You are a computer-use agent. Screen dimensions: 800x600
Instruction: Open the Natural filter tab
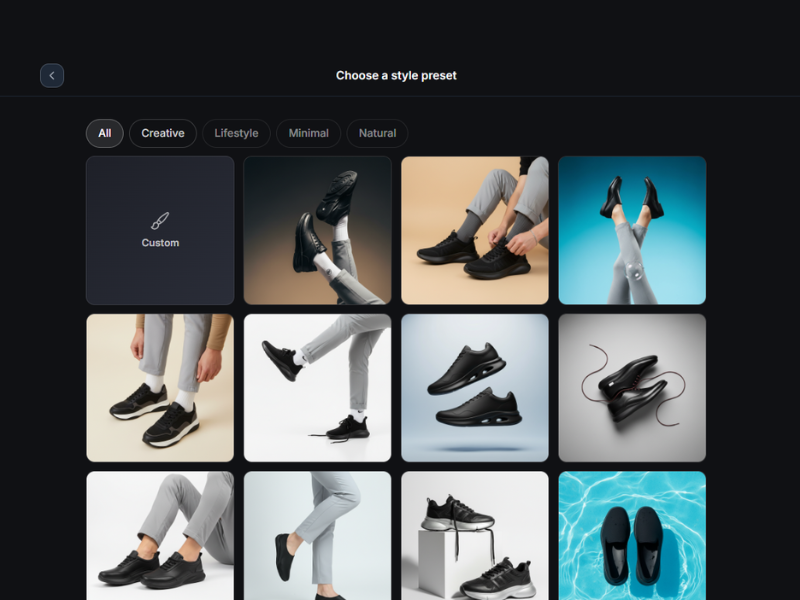click(378, 133)
